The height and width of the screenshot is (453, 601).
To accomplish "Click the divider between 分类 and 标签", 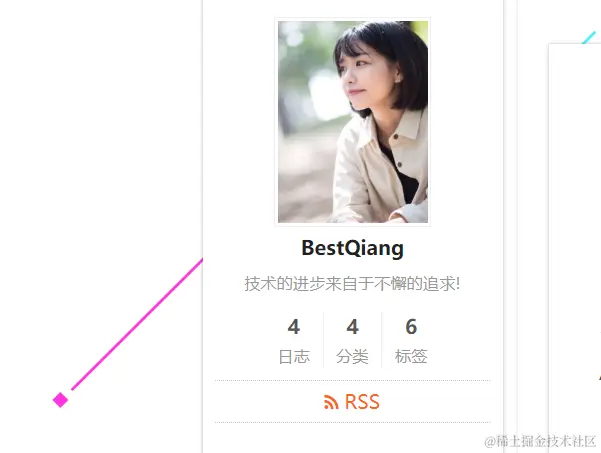I will point(381,340).
